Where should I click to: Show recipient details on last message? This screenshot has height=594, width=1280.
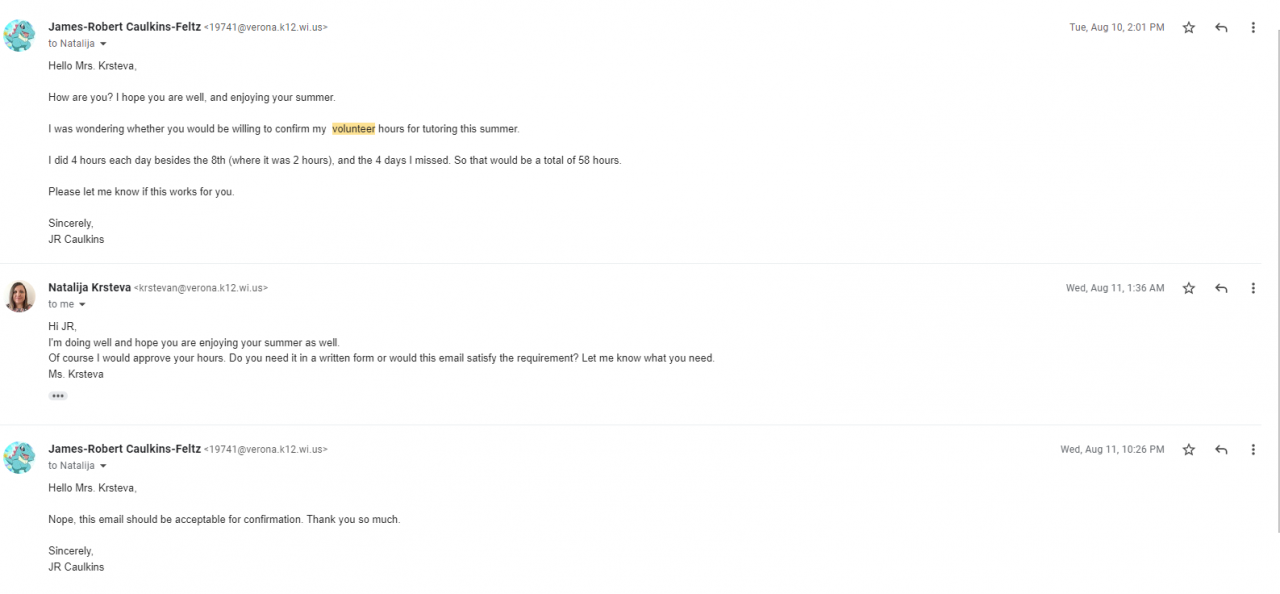pos(103,466)
